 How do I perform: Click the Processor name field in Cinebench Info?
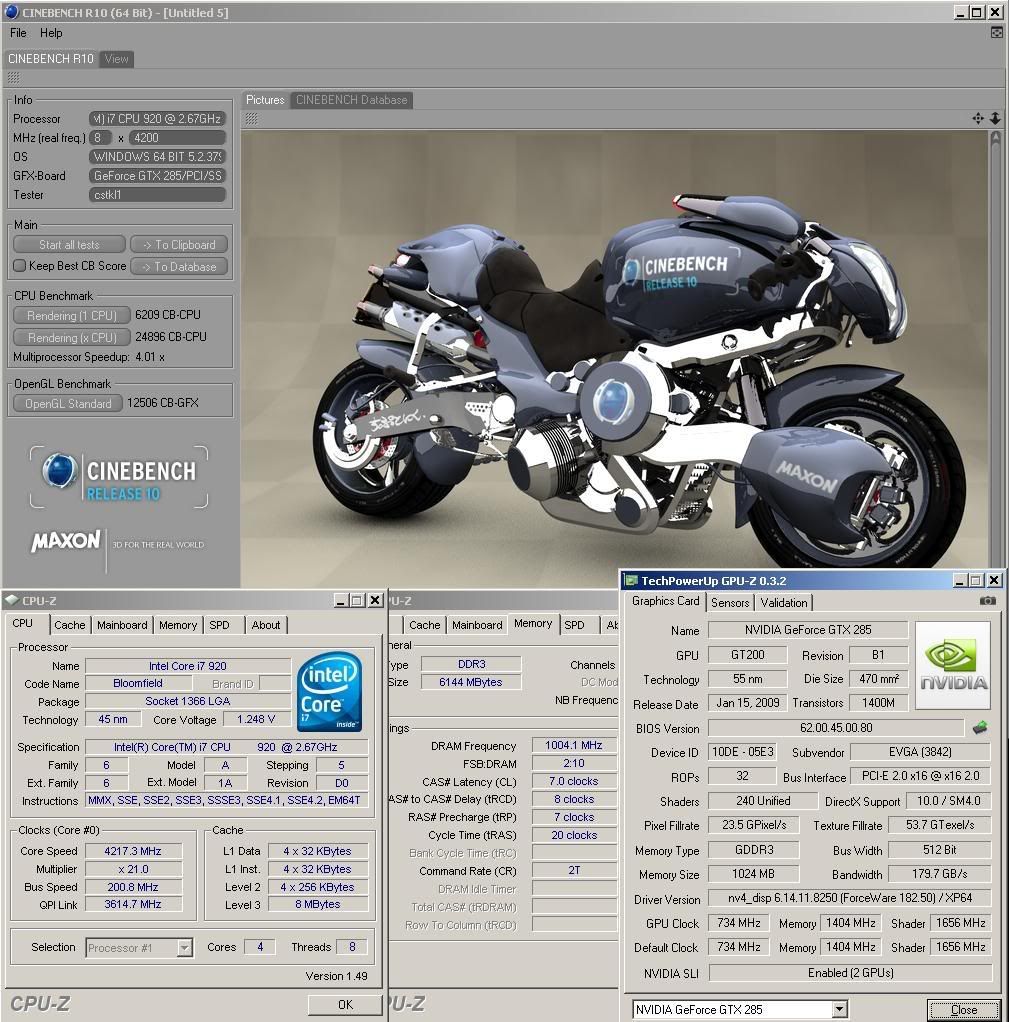tap(157, 119)
